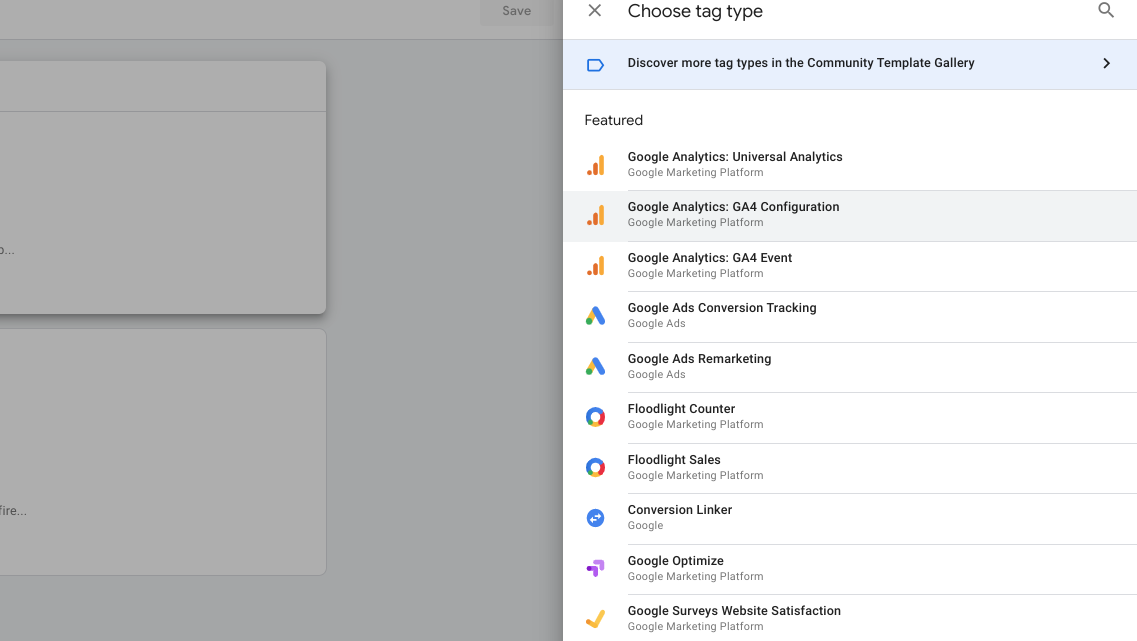Click Google Ads Conversion Tracking icon
Screen dimensions: 1137x641
pos(595,316)
